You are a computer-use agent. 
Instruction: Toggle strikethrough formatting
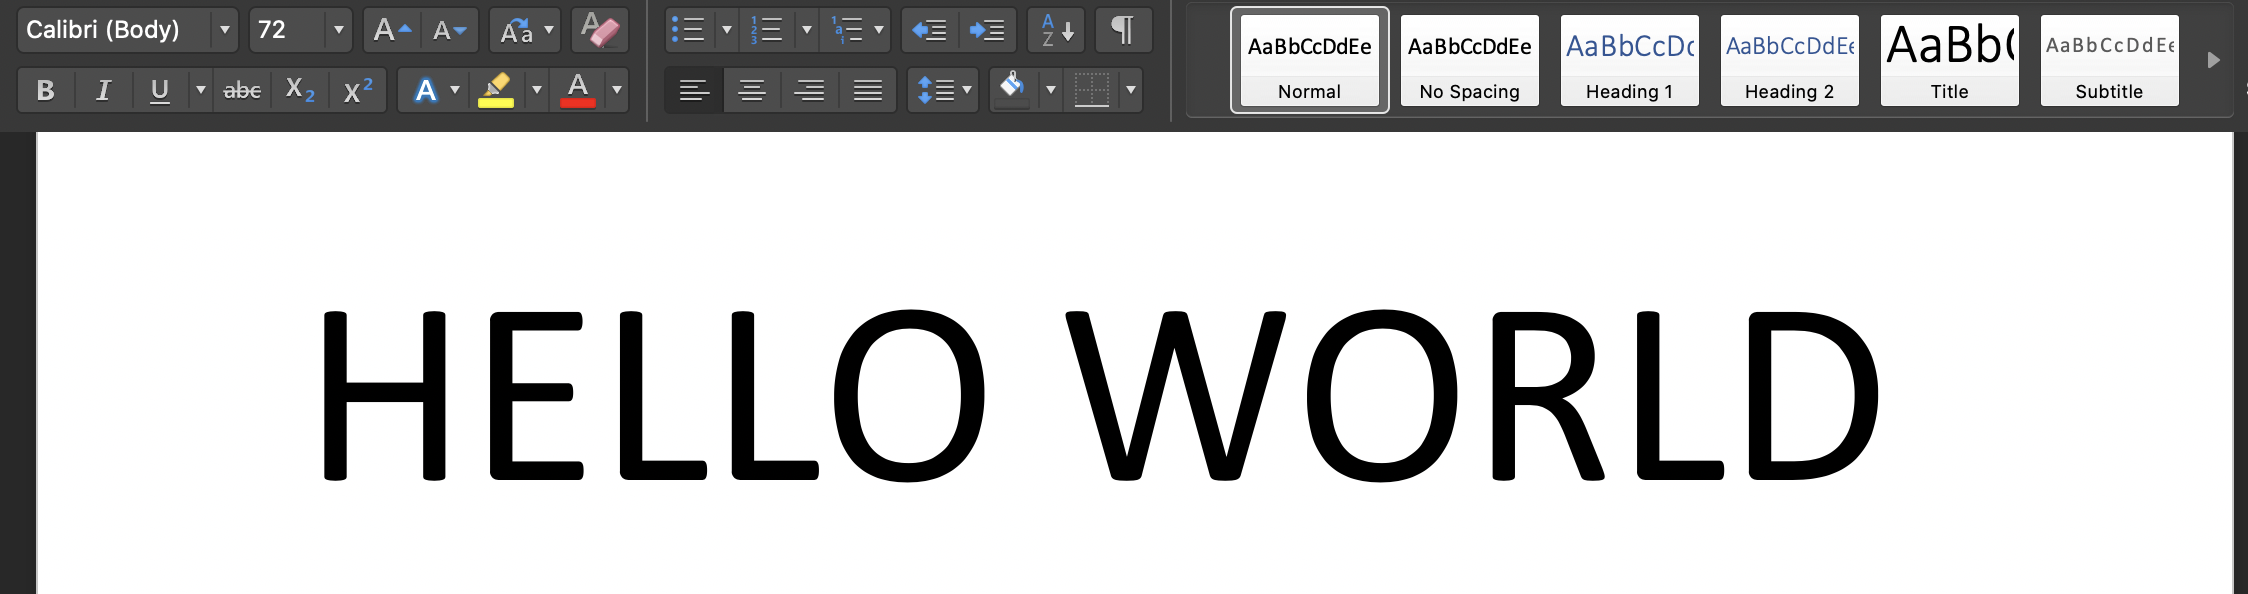(242, 90)
